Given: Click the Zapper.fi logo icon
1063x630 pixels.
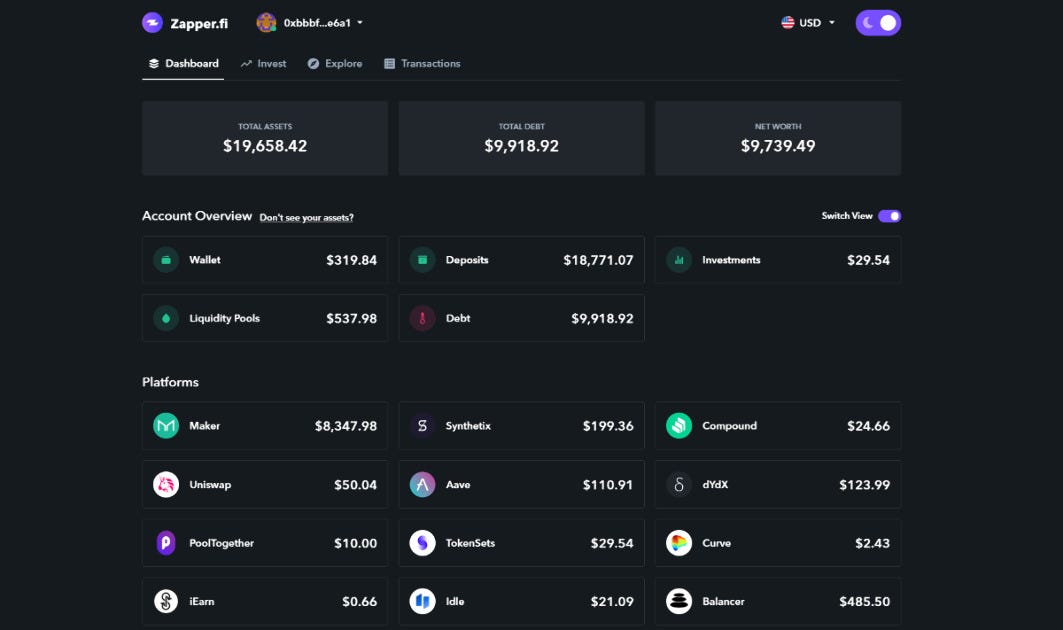Looking at the screenshot, I should (x=153, y=22).
